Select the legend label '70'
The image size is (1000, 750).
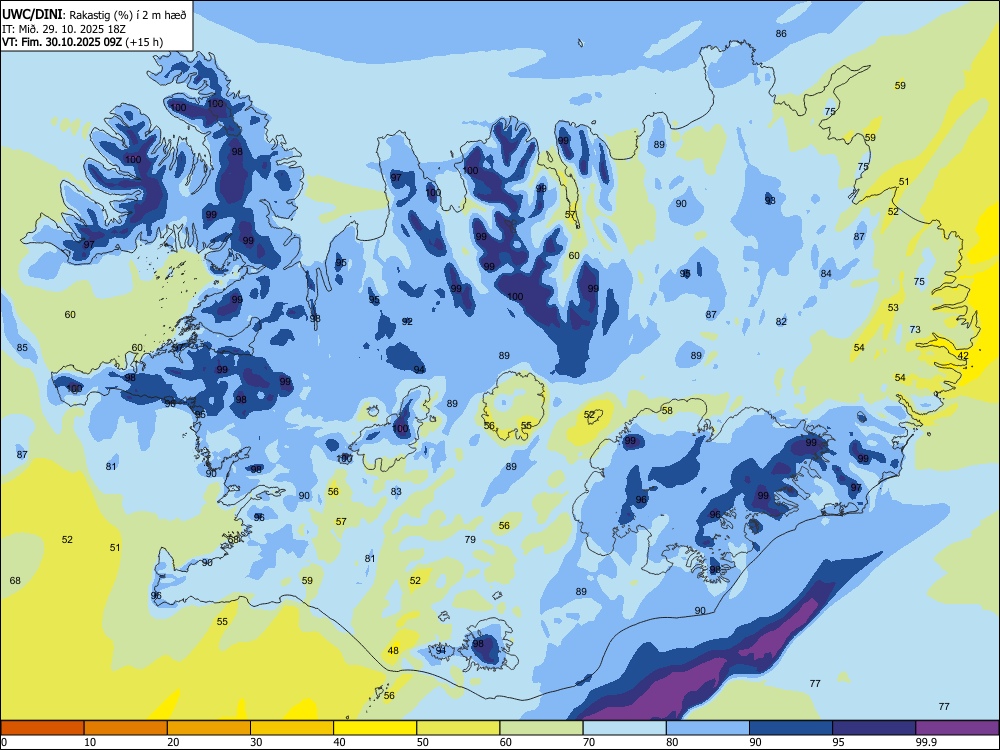(x=589, y=742)
